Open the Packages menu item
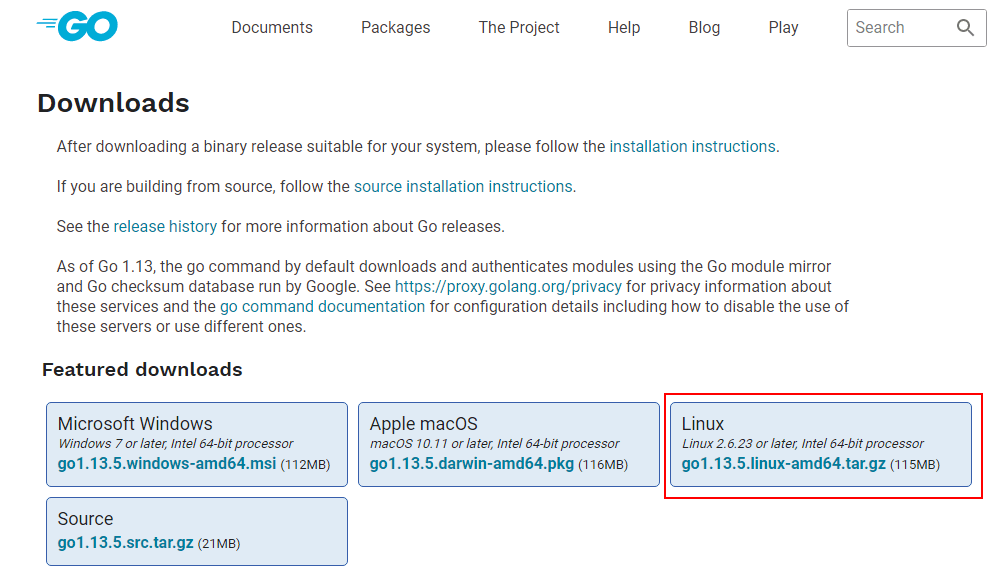Screen dimensions: 1004x588 tap(396, 28)
